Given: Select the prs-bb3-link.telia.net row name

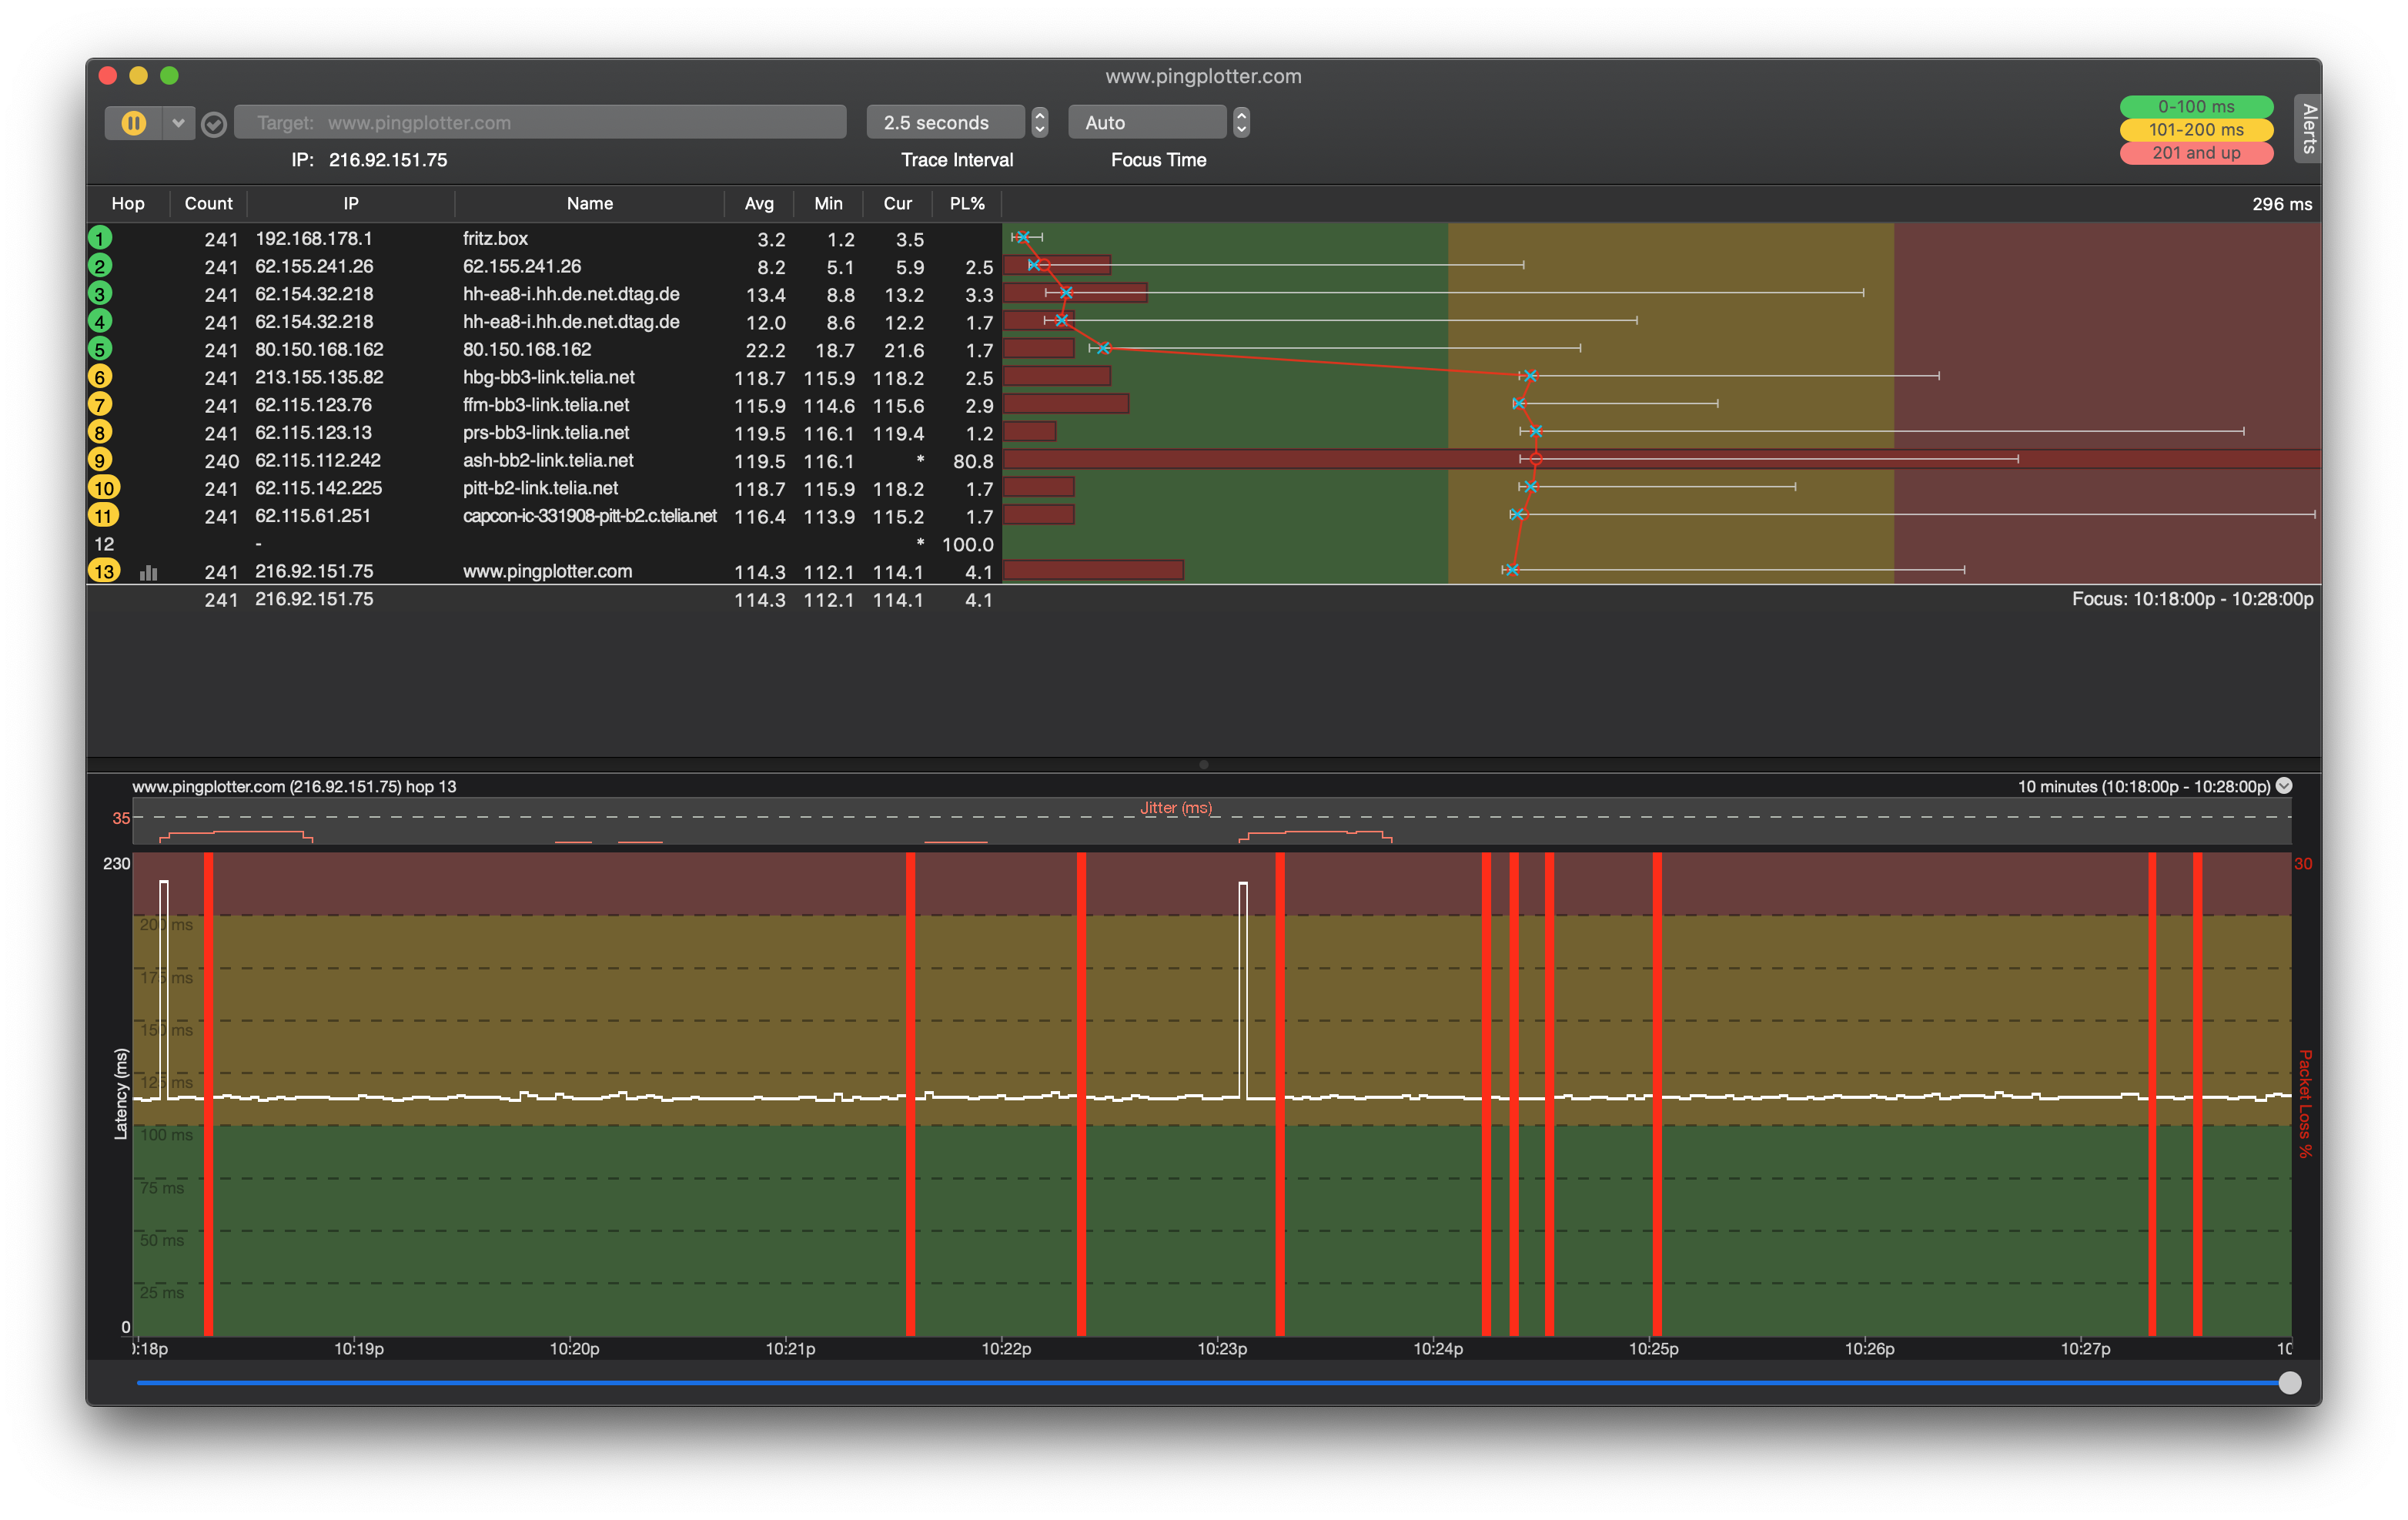Looking at the screenshot, I should pyautogui.click(x=546, y=433).
